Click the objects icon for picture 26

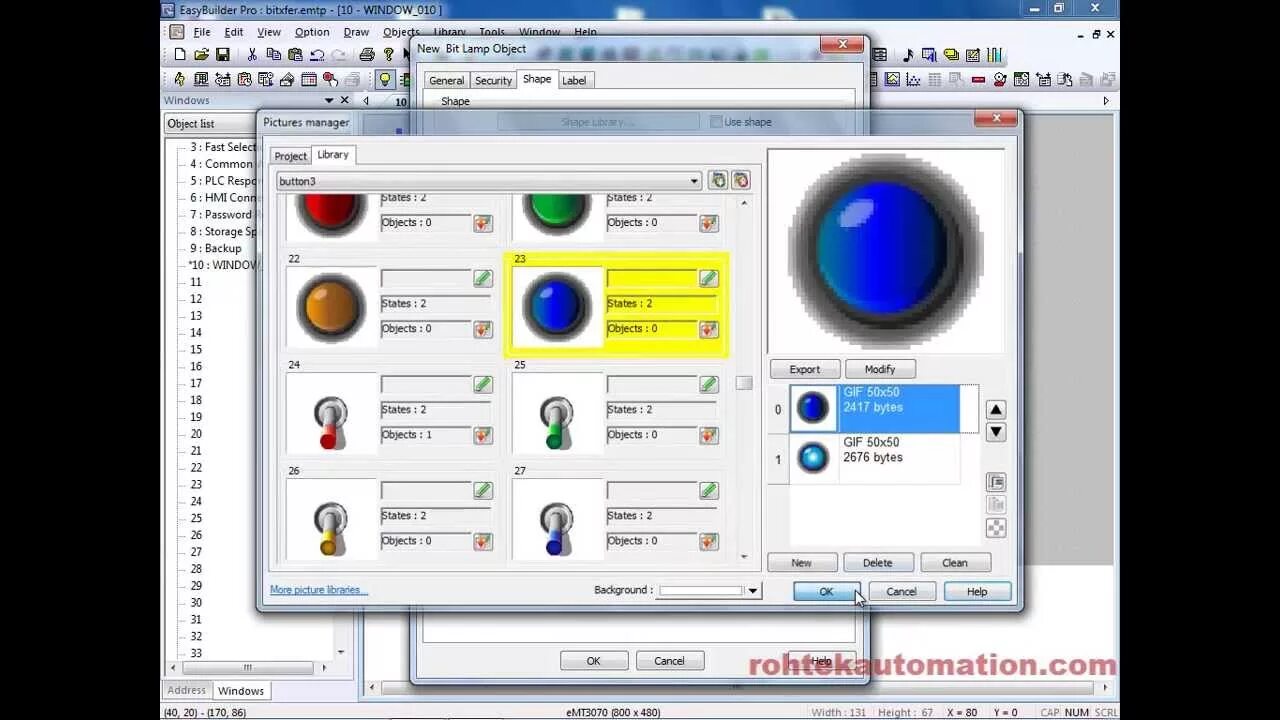click(x=483, y=541)
